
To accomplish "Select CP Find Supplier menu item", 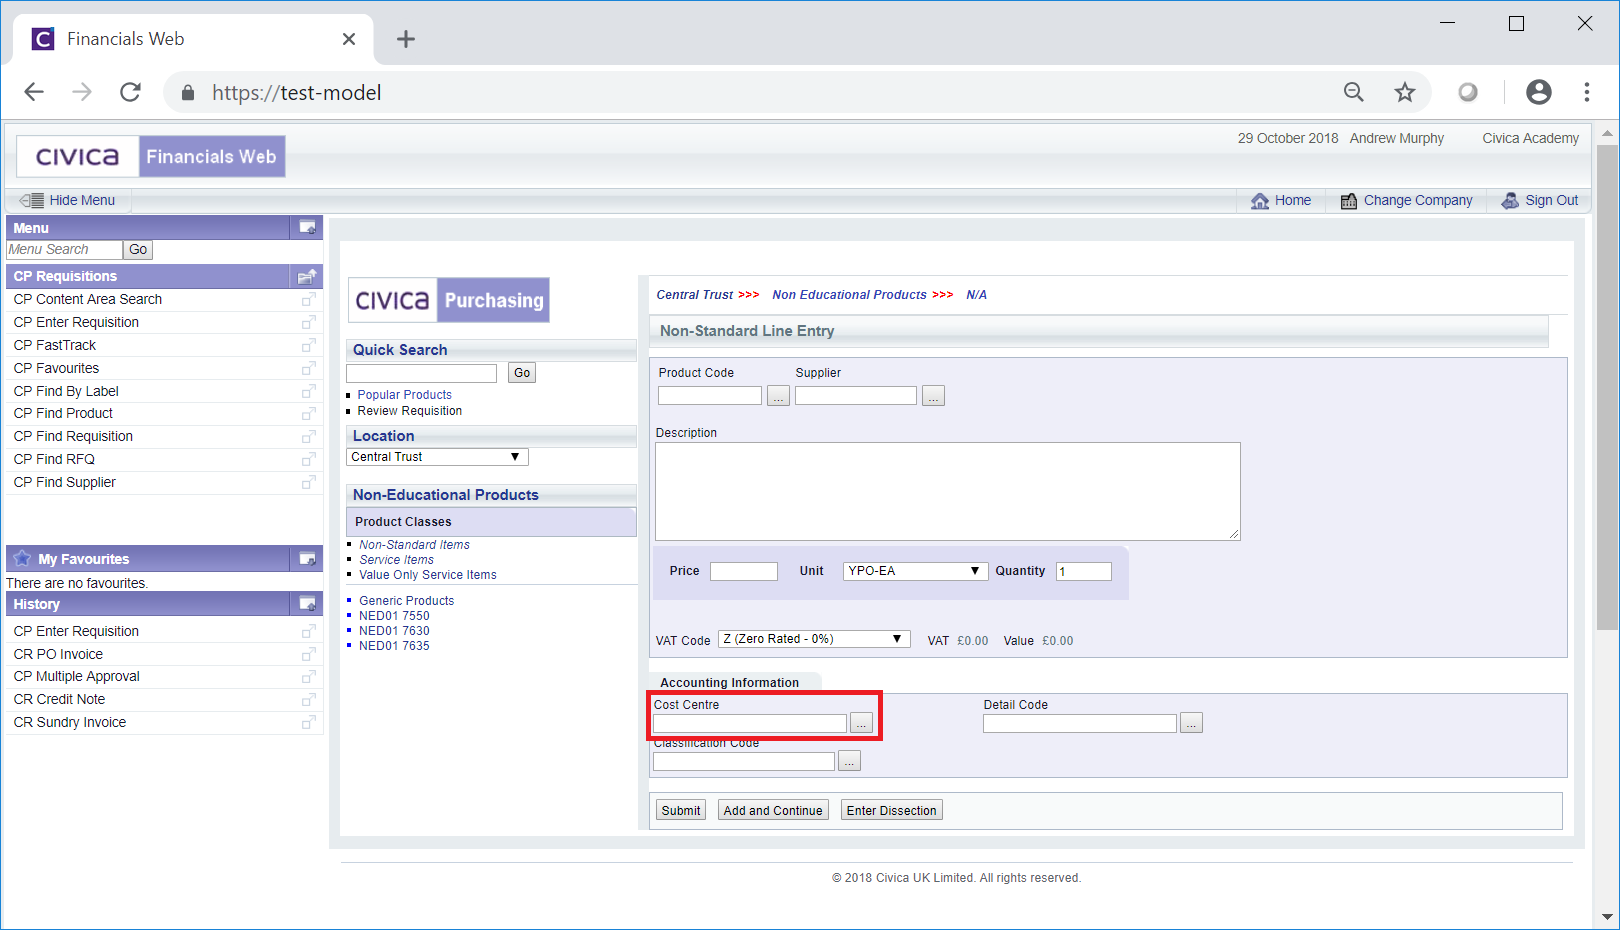I will coord(65,482).
